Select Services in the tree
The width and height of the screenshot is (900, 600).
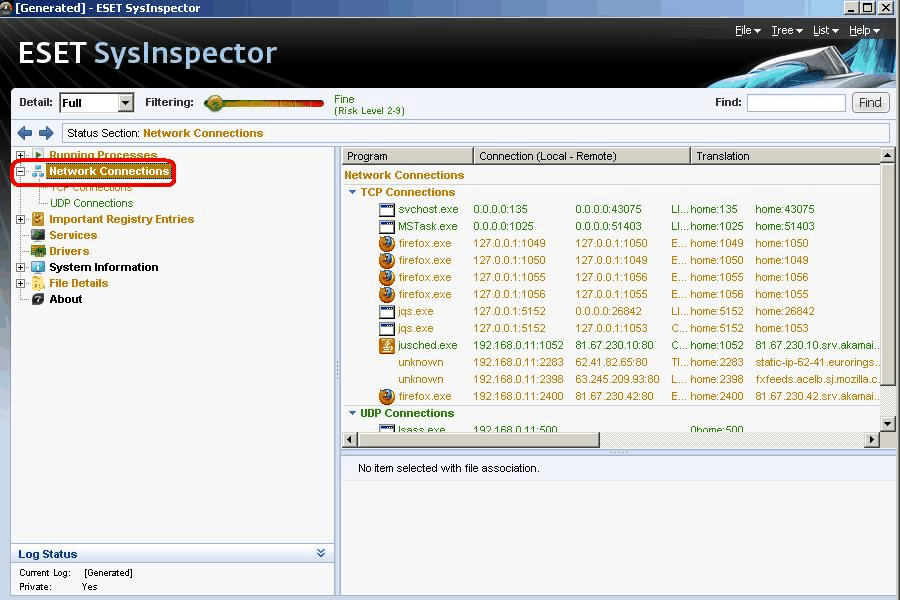[x=73, y=235]
